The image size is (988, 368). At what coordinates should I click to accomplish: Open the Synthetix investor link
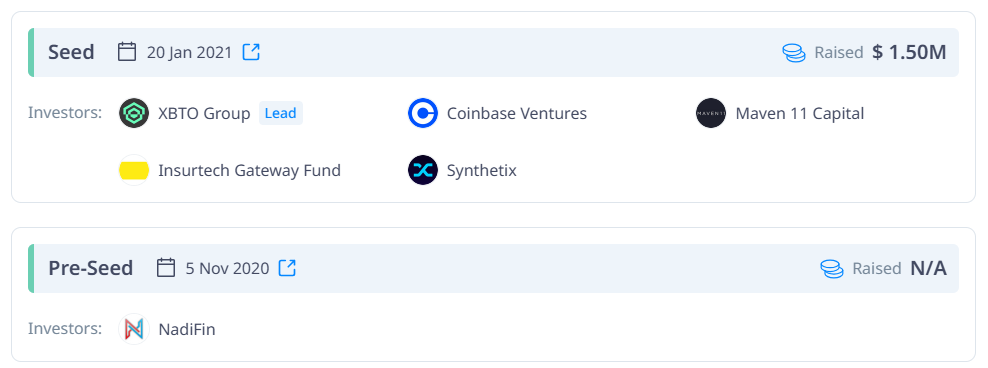pos(481,170)
